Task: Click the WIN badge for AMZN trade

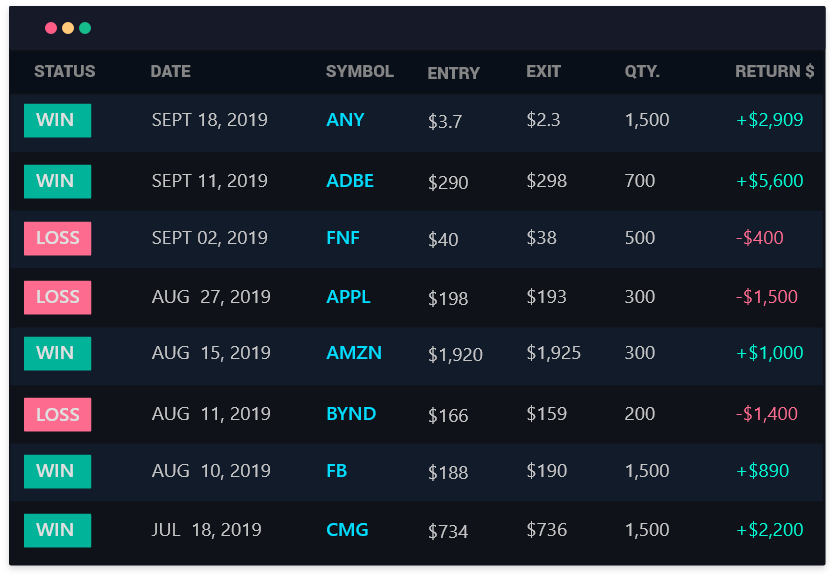Action: [x=57, y=354]
